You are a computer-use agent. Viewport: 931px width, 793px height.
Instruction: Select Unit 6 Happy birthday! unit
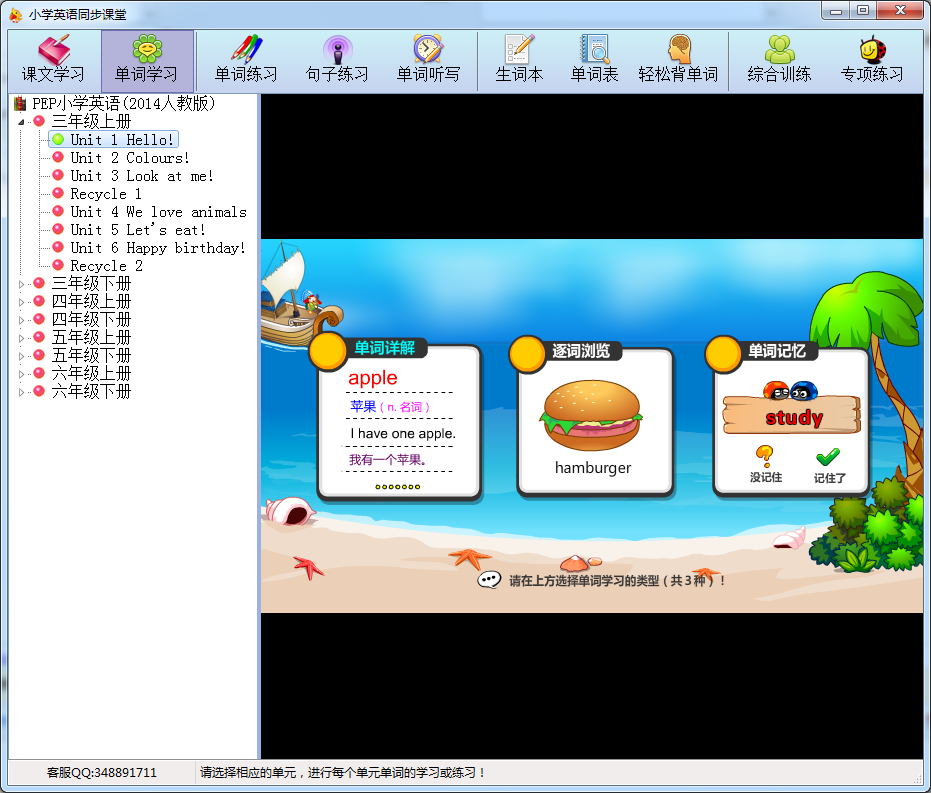coord(157,248)
